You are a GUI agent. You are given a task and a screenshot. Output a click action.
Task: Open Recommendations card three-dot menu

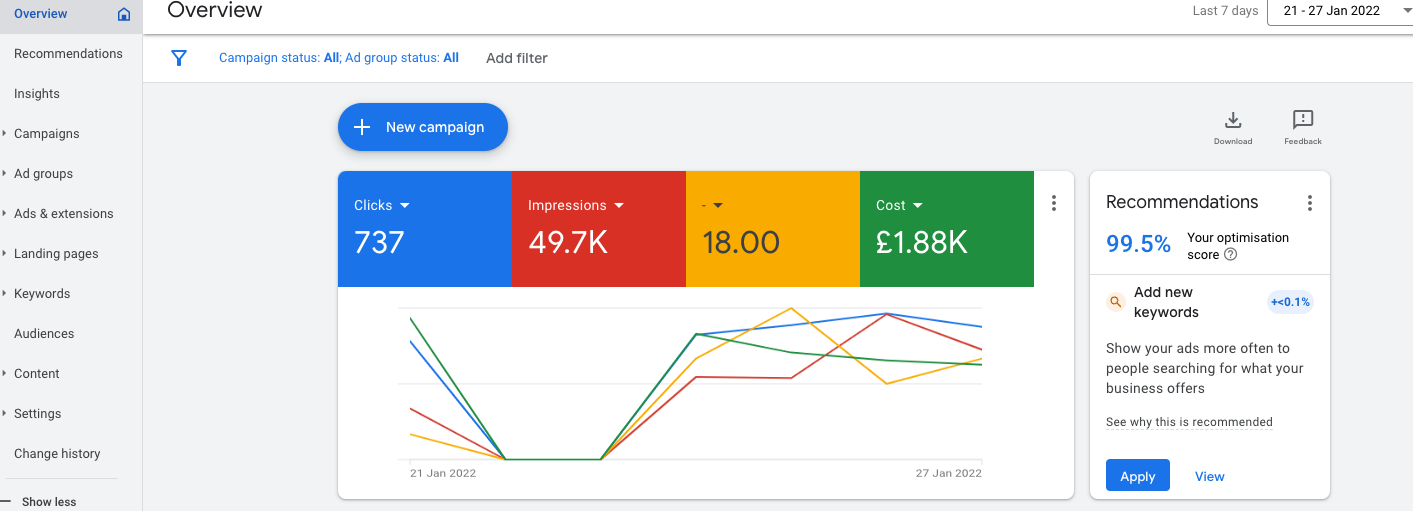[x=1310, y=203]
